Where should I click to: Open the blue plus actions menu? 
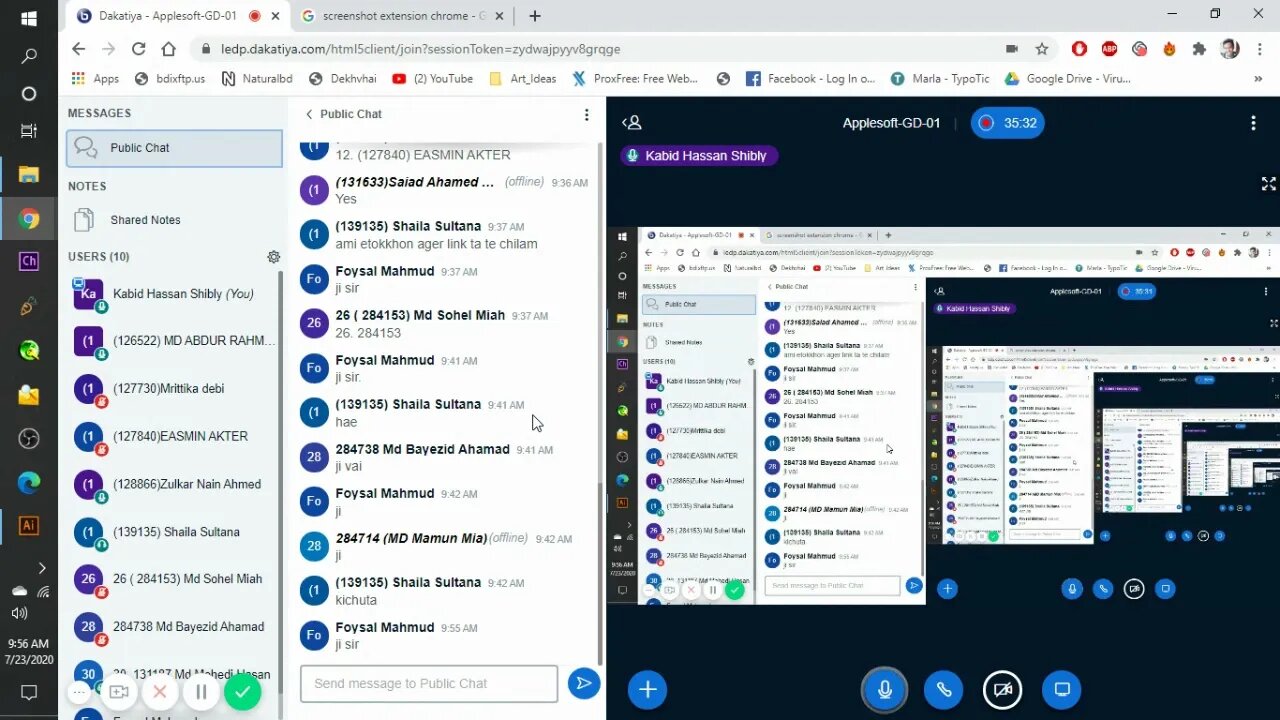[x=647, y=689]
